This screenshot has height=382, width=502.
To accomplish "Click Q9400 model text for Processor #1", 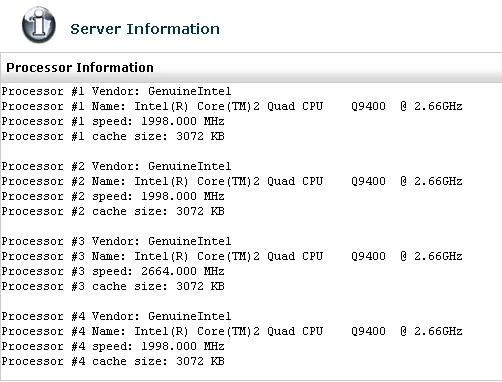I will (368, 106).
